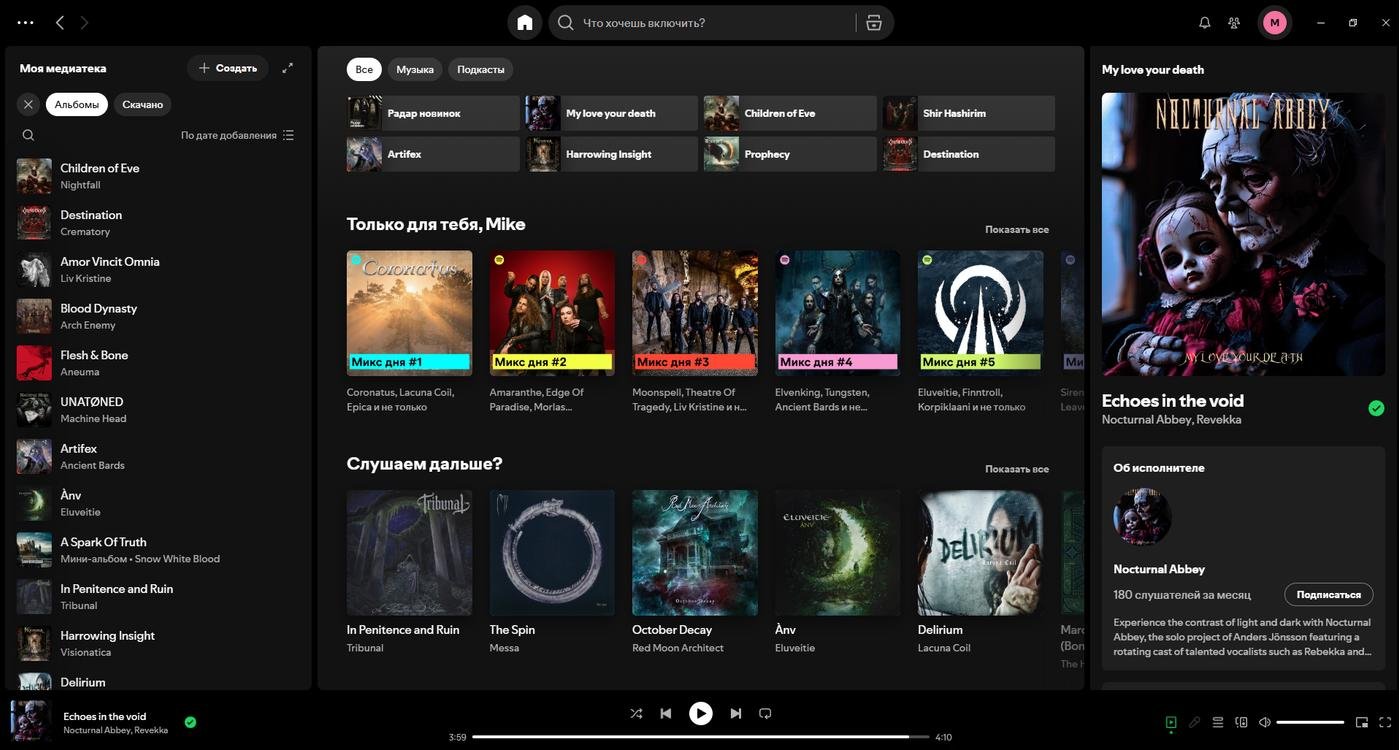Open UNATØNED by Machine Head
The image size is (1400, 750).
pyautogui.click(x=160, y=409)
